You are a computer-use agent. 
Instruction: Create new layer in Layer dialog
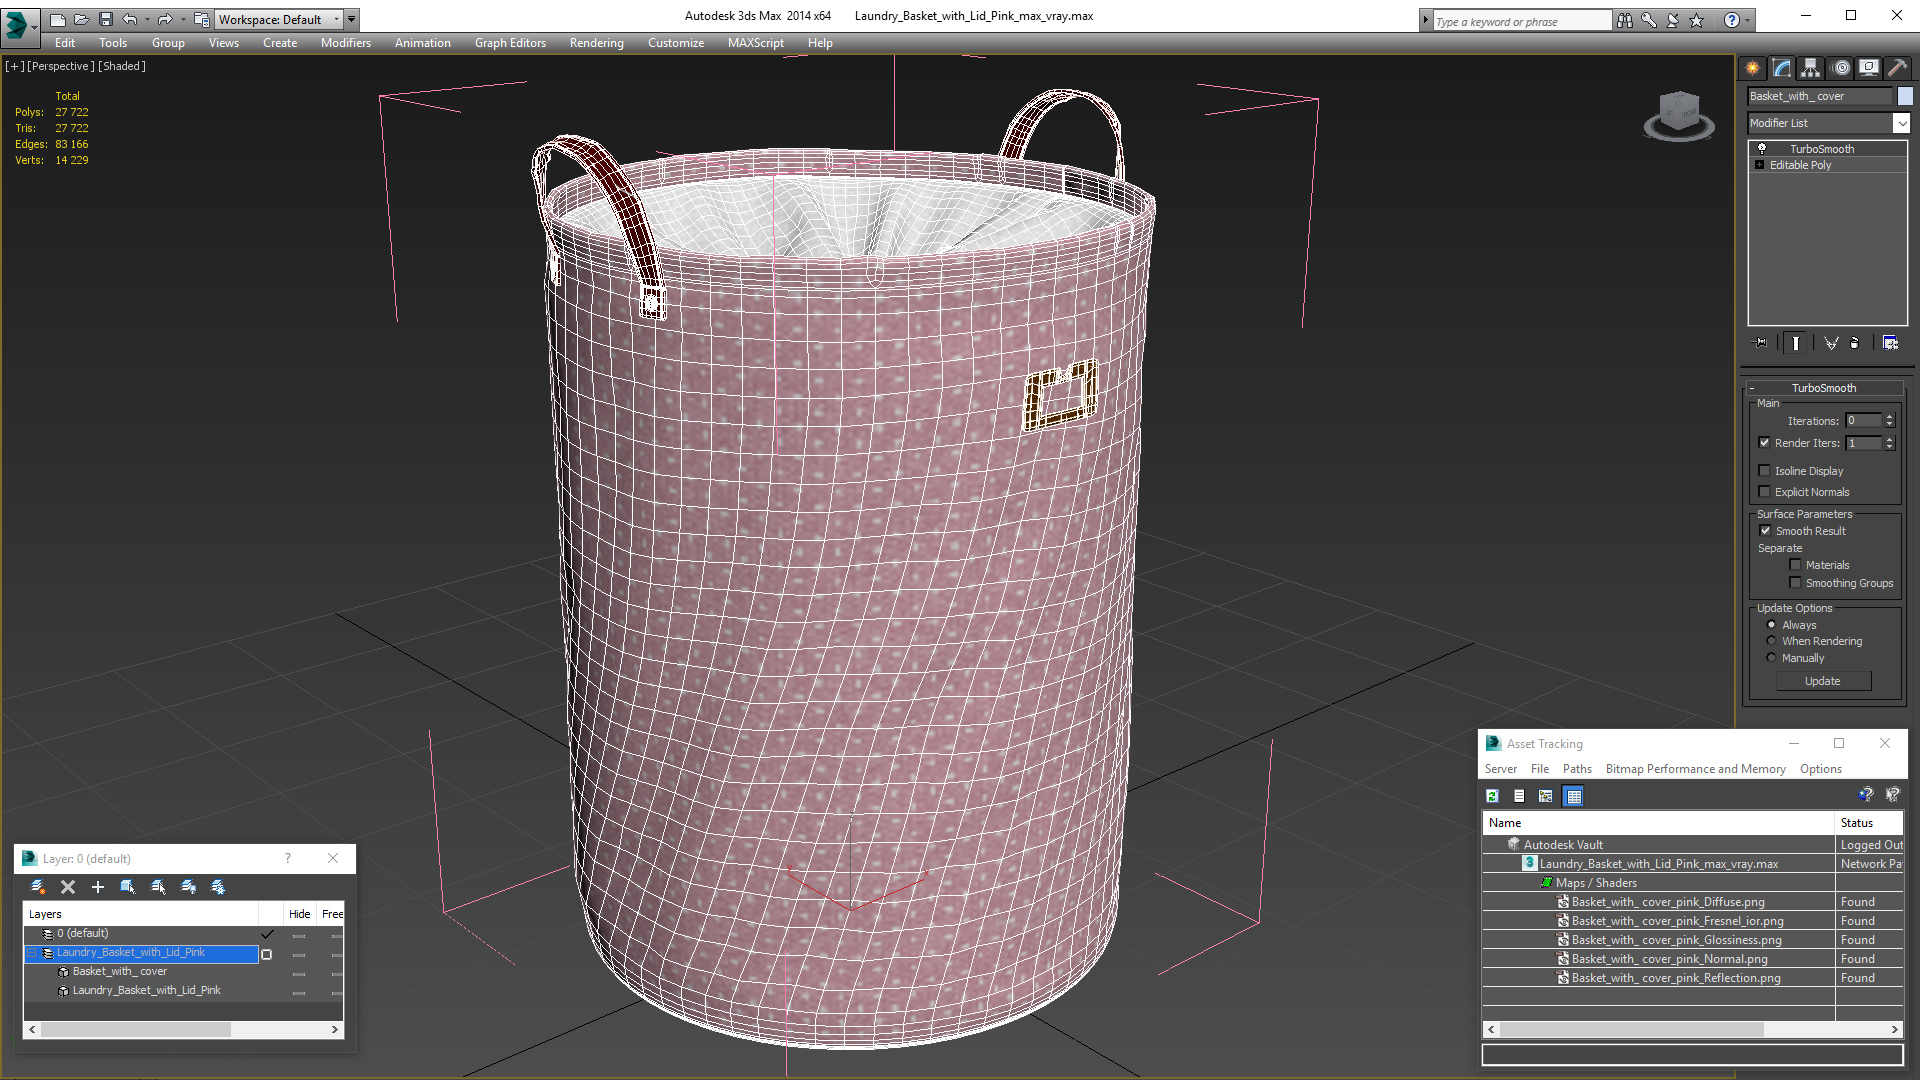tap(38, 887)
